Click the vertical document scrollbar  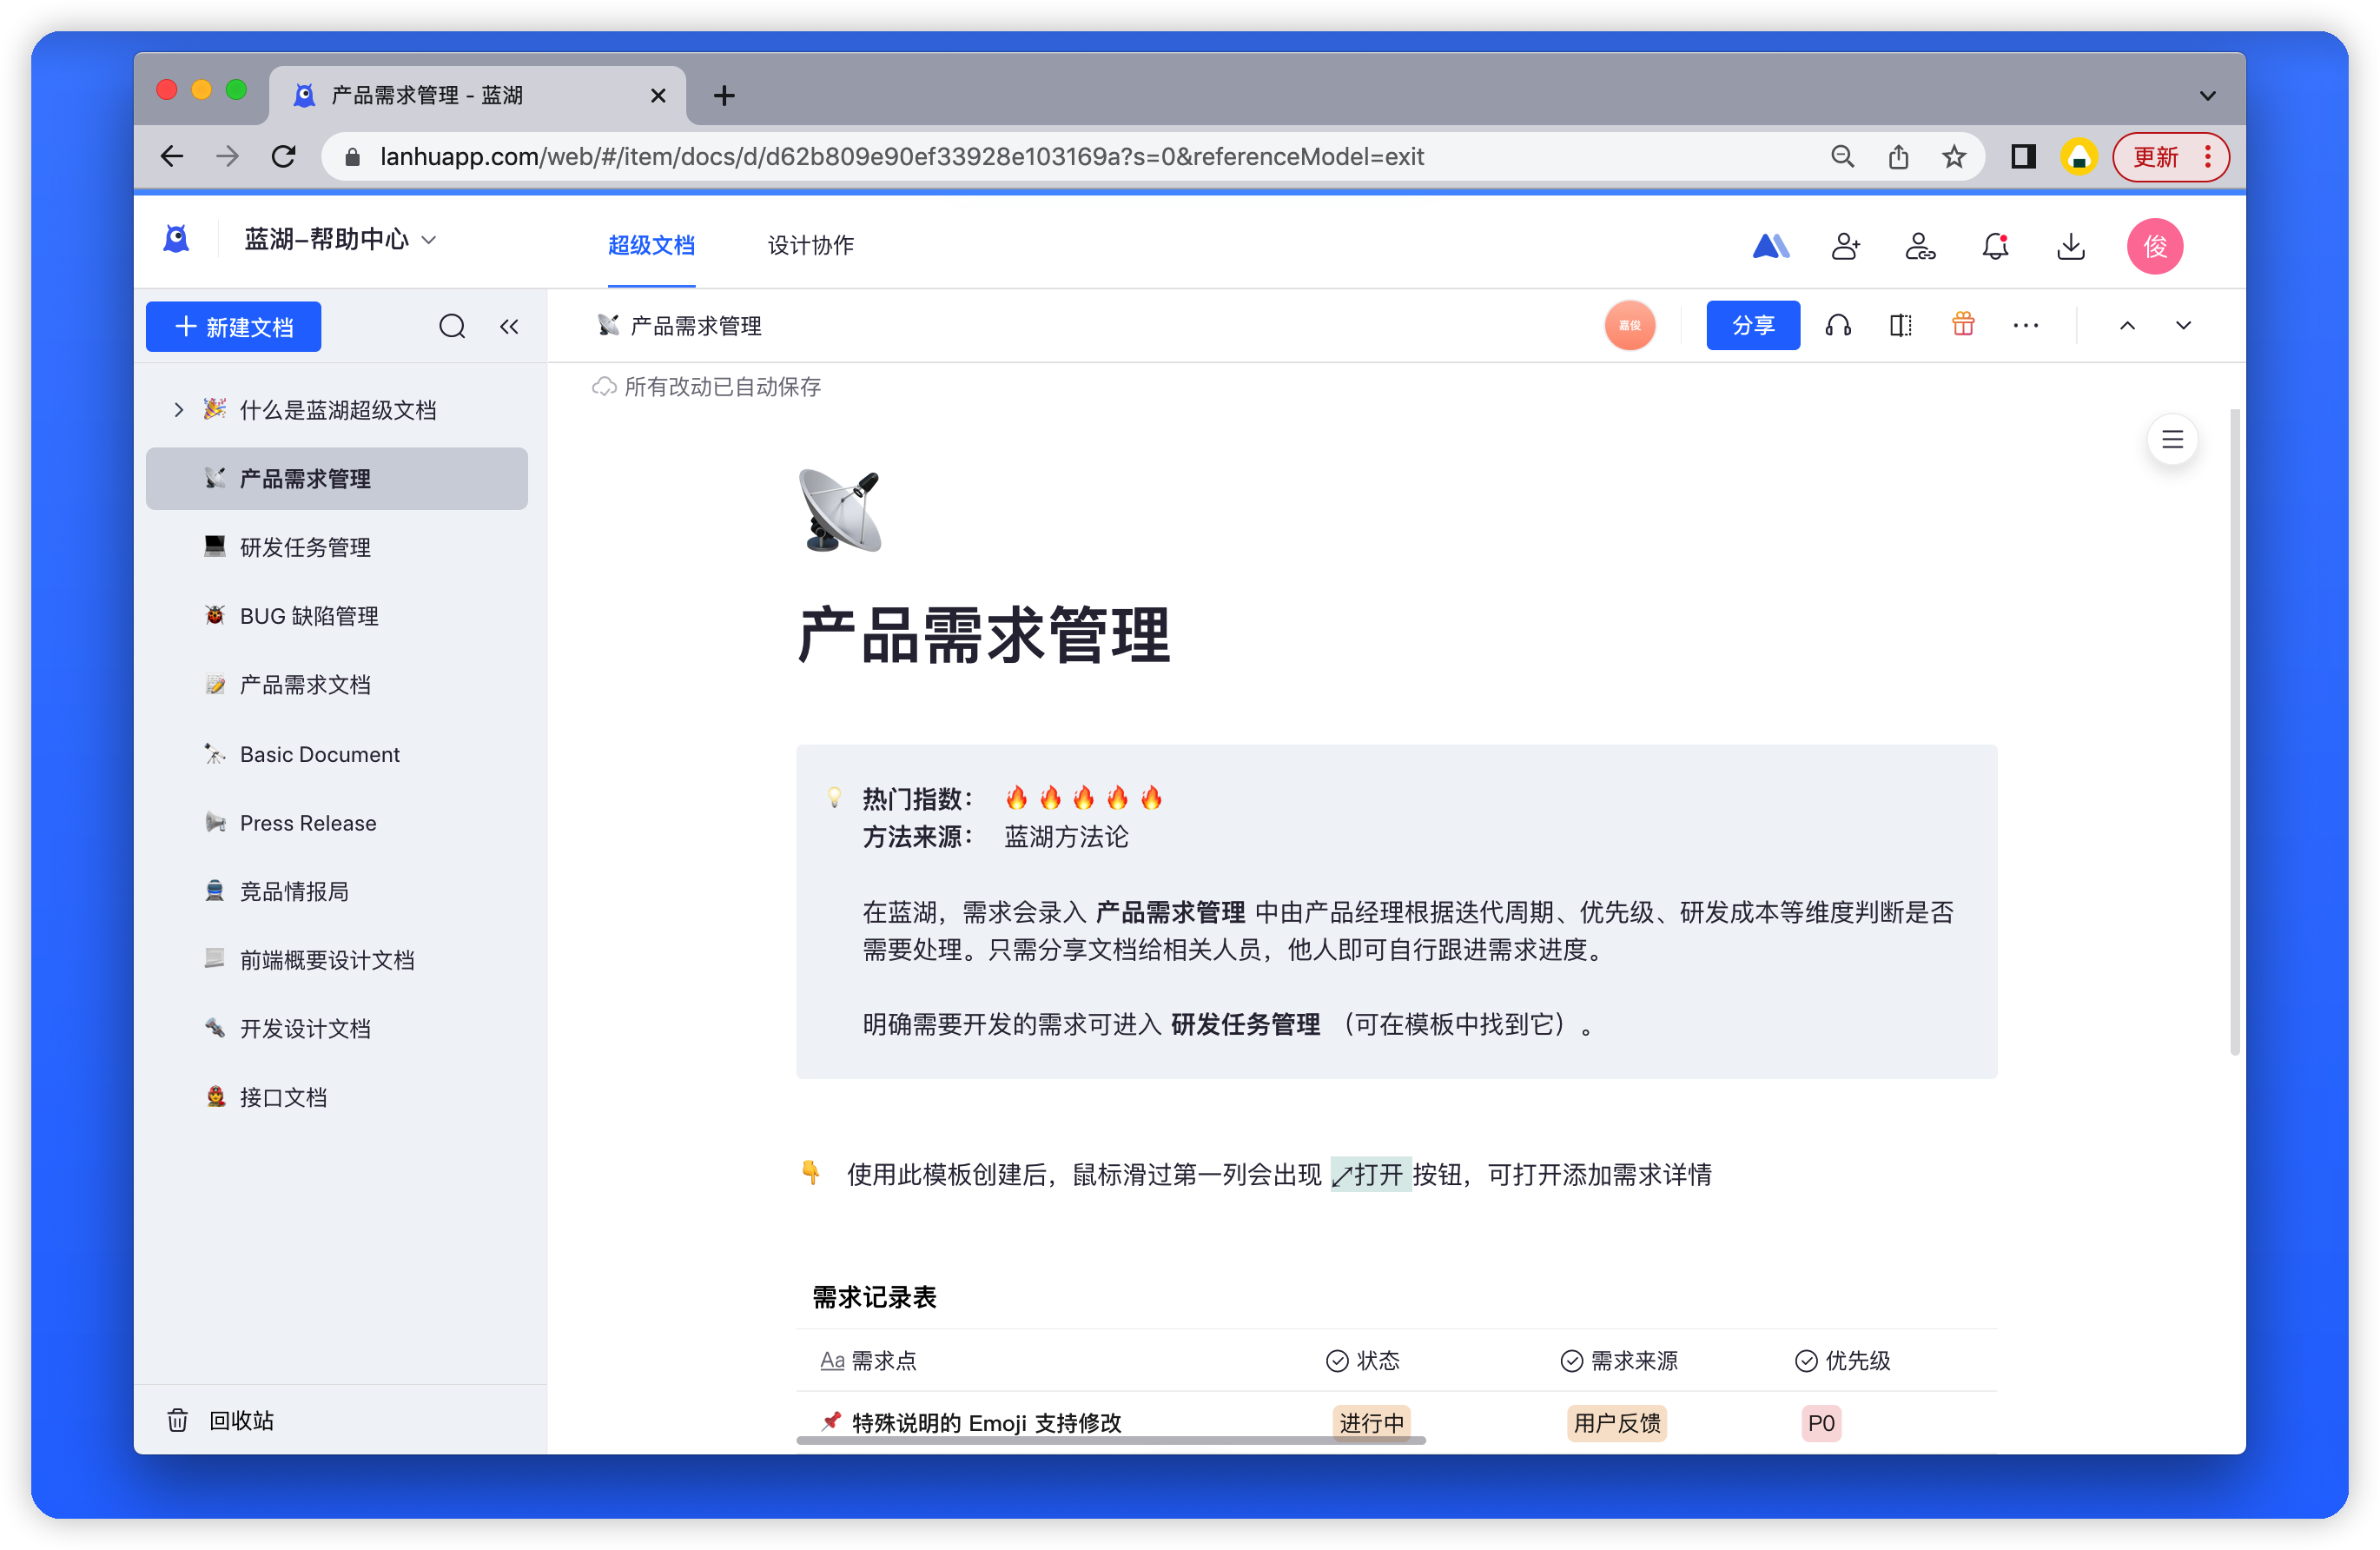(2234, 731)
